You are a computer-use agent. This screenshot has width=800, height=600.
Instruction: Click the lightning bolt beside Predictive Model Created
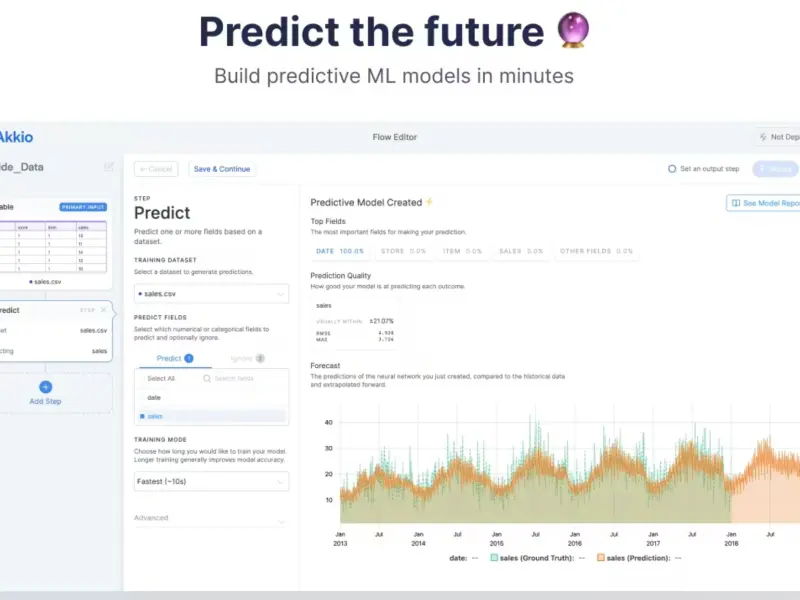click(x=429, y=202)
